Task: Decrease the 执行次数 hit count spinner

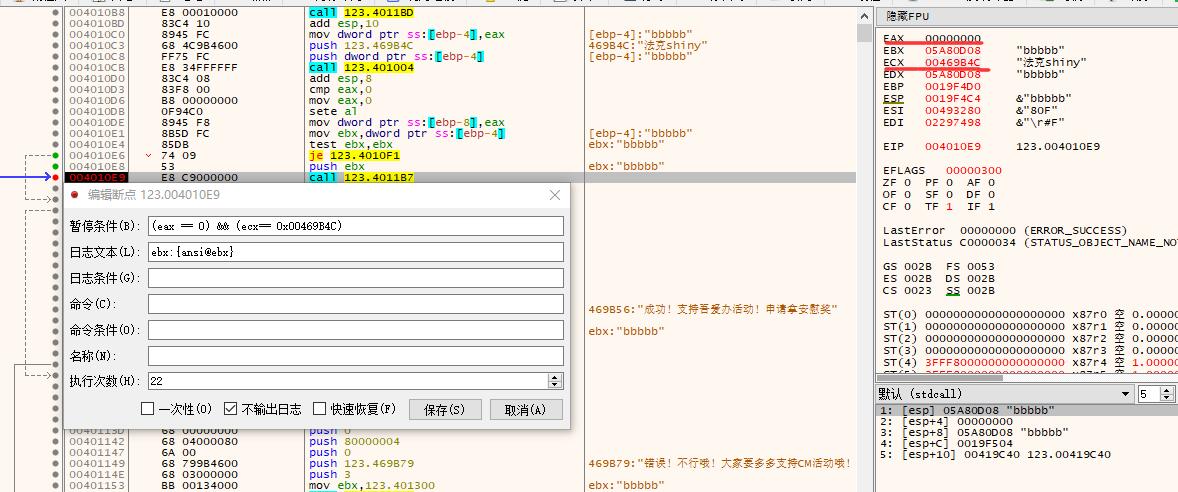Action: coord(556,385)
